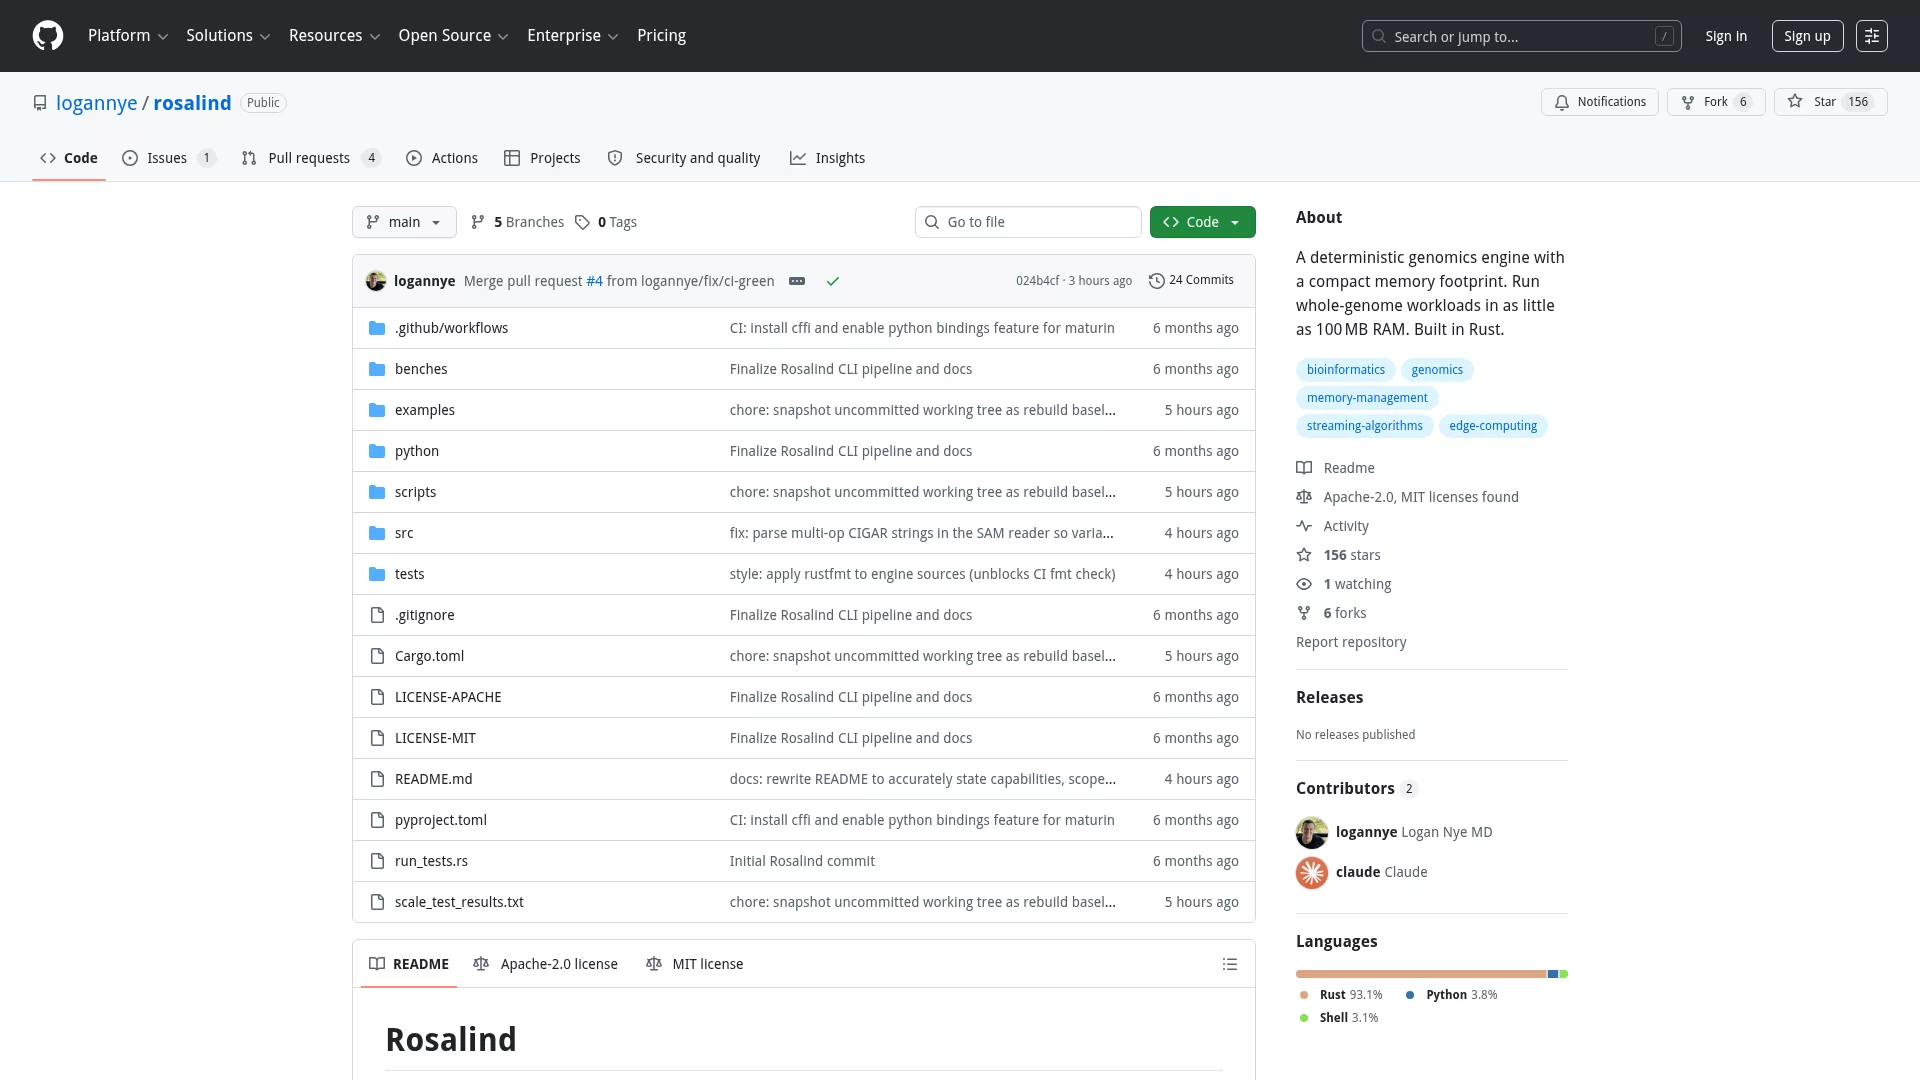This screenshot has height=1080, width=1920.
Task: Open the benches folder
Action: coord(421,369)
